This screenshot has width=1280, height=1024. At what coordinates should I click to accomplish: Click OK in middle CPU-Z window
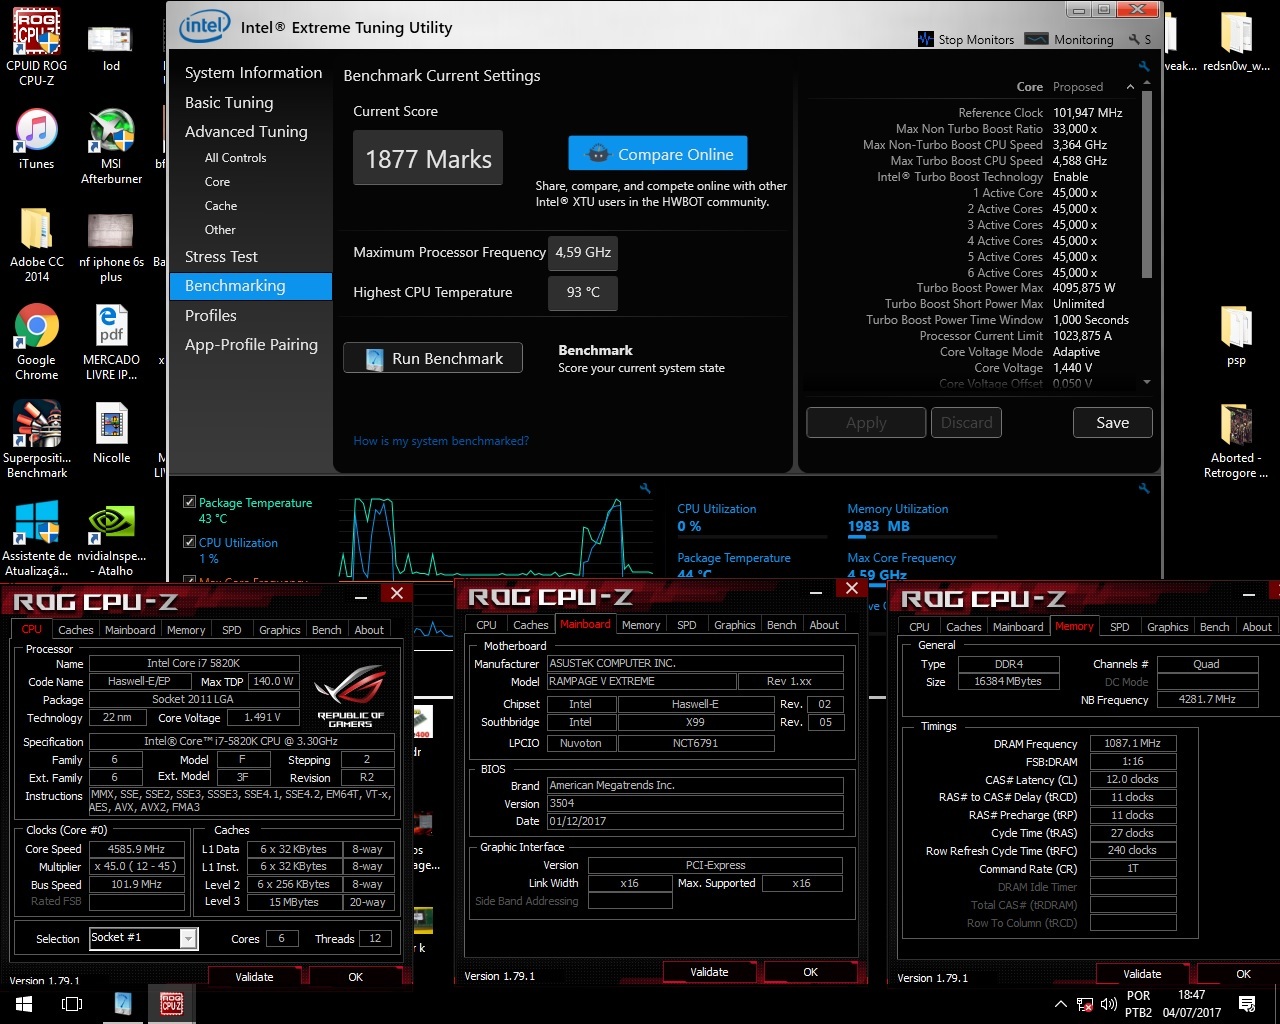(x=810, y=972)
